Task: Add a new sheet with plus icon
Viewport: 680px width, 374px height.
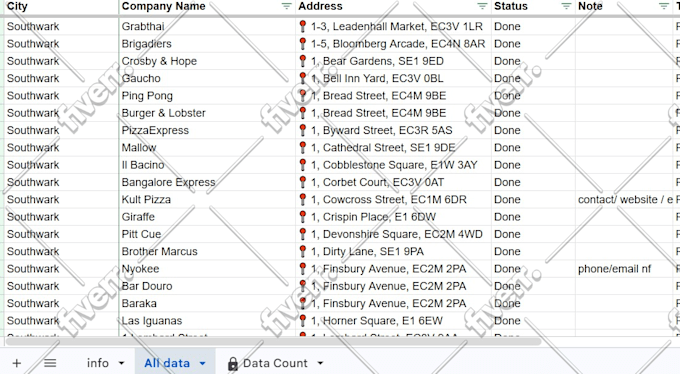Action: tap(16, 363)
